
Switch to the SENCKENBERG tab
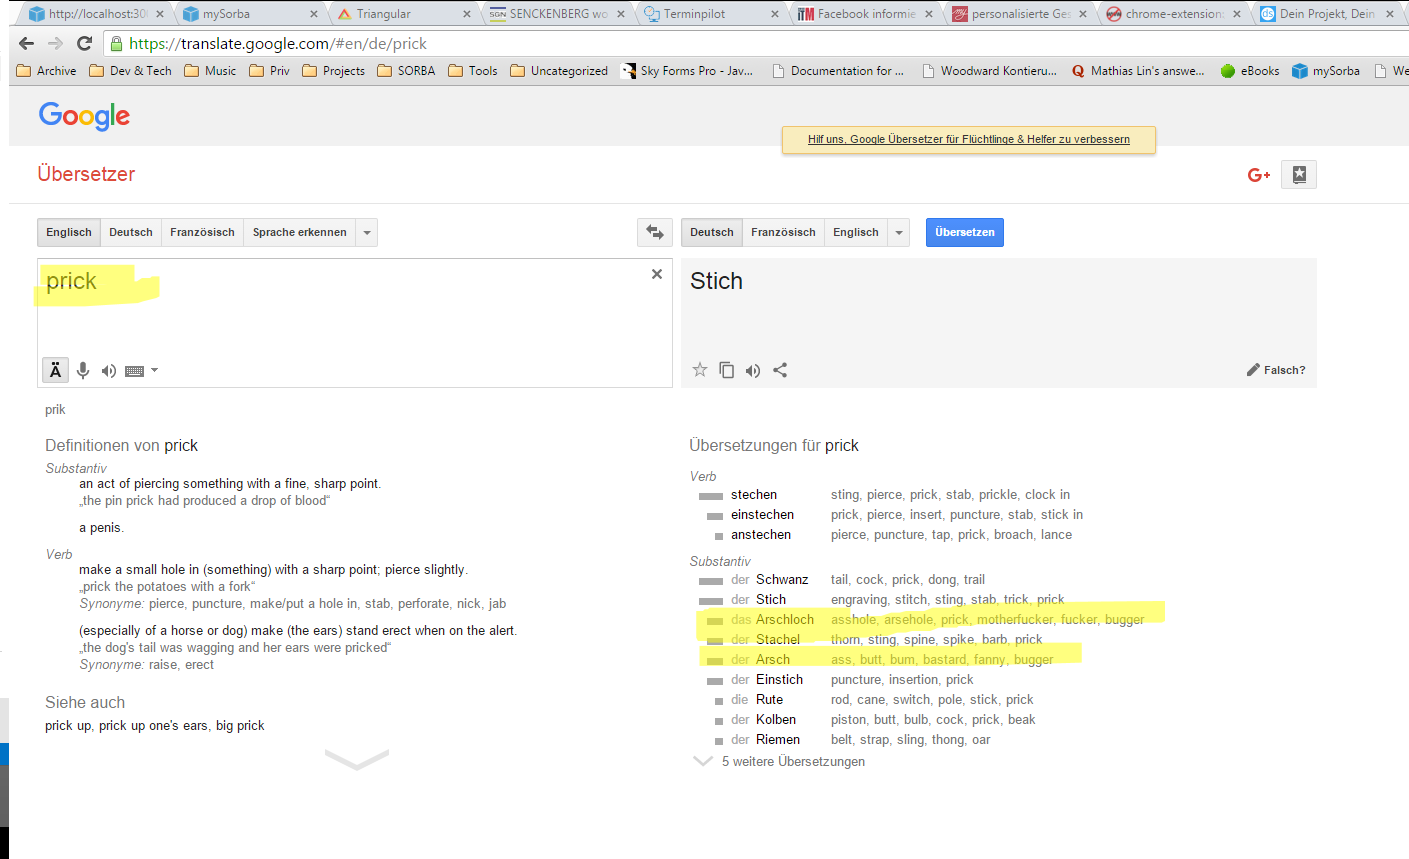pos(558,14)
